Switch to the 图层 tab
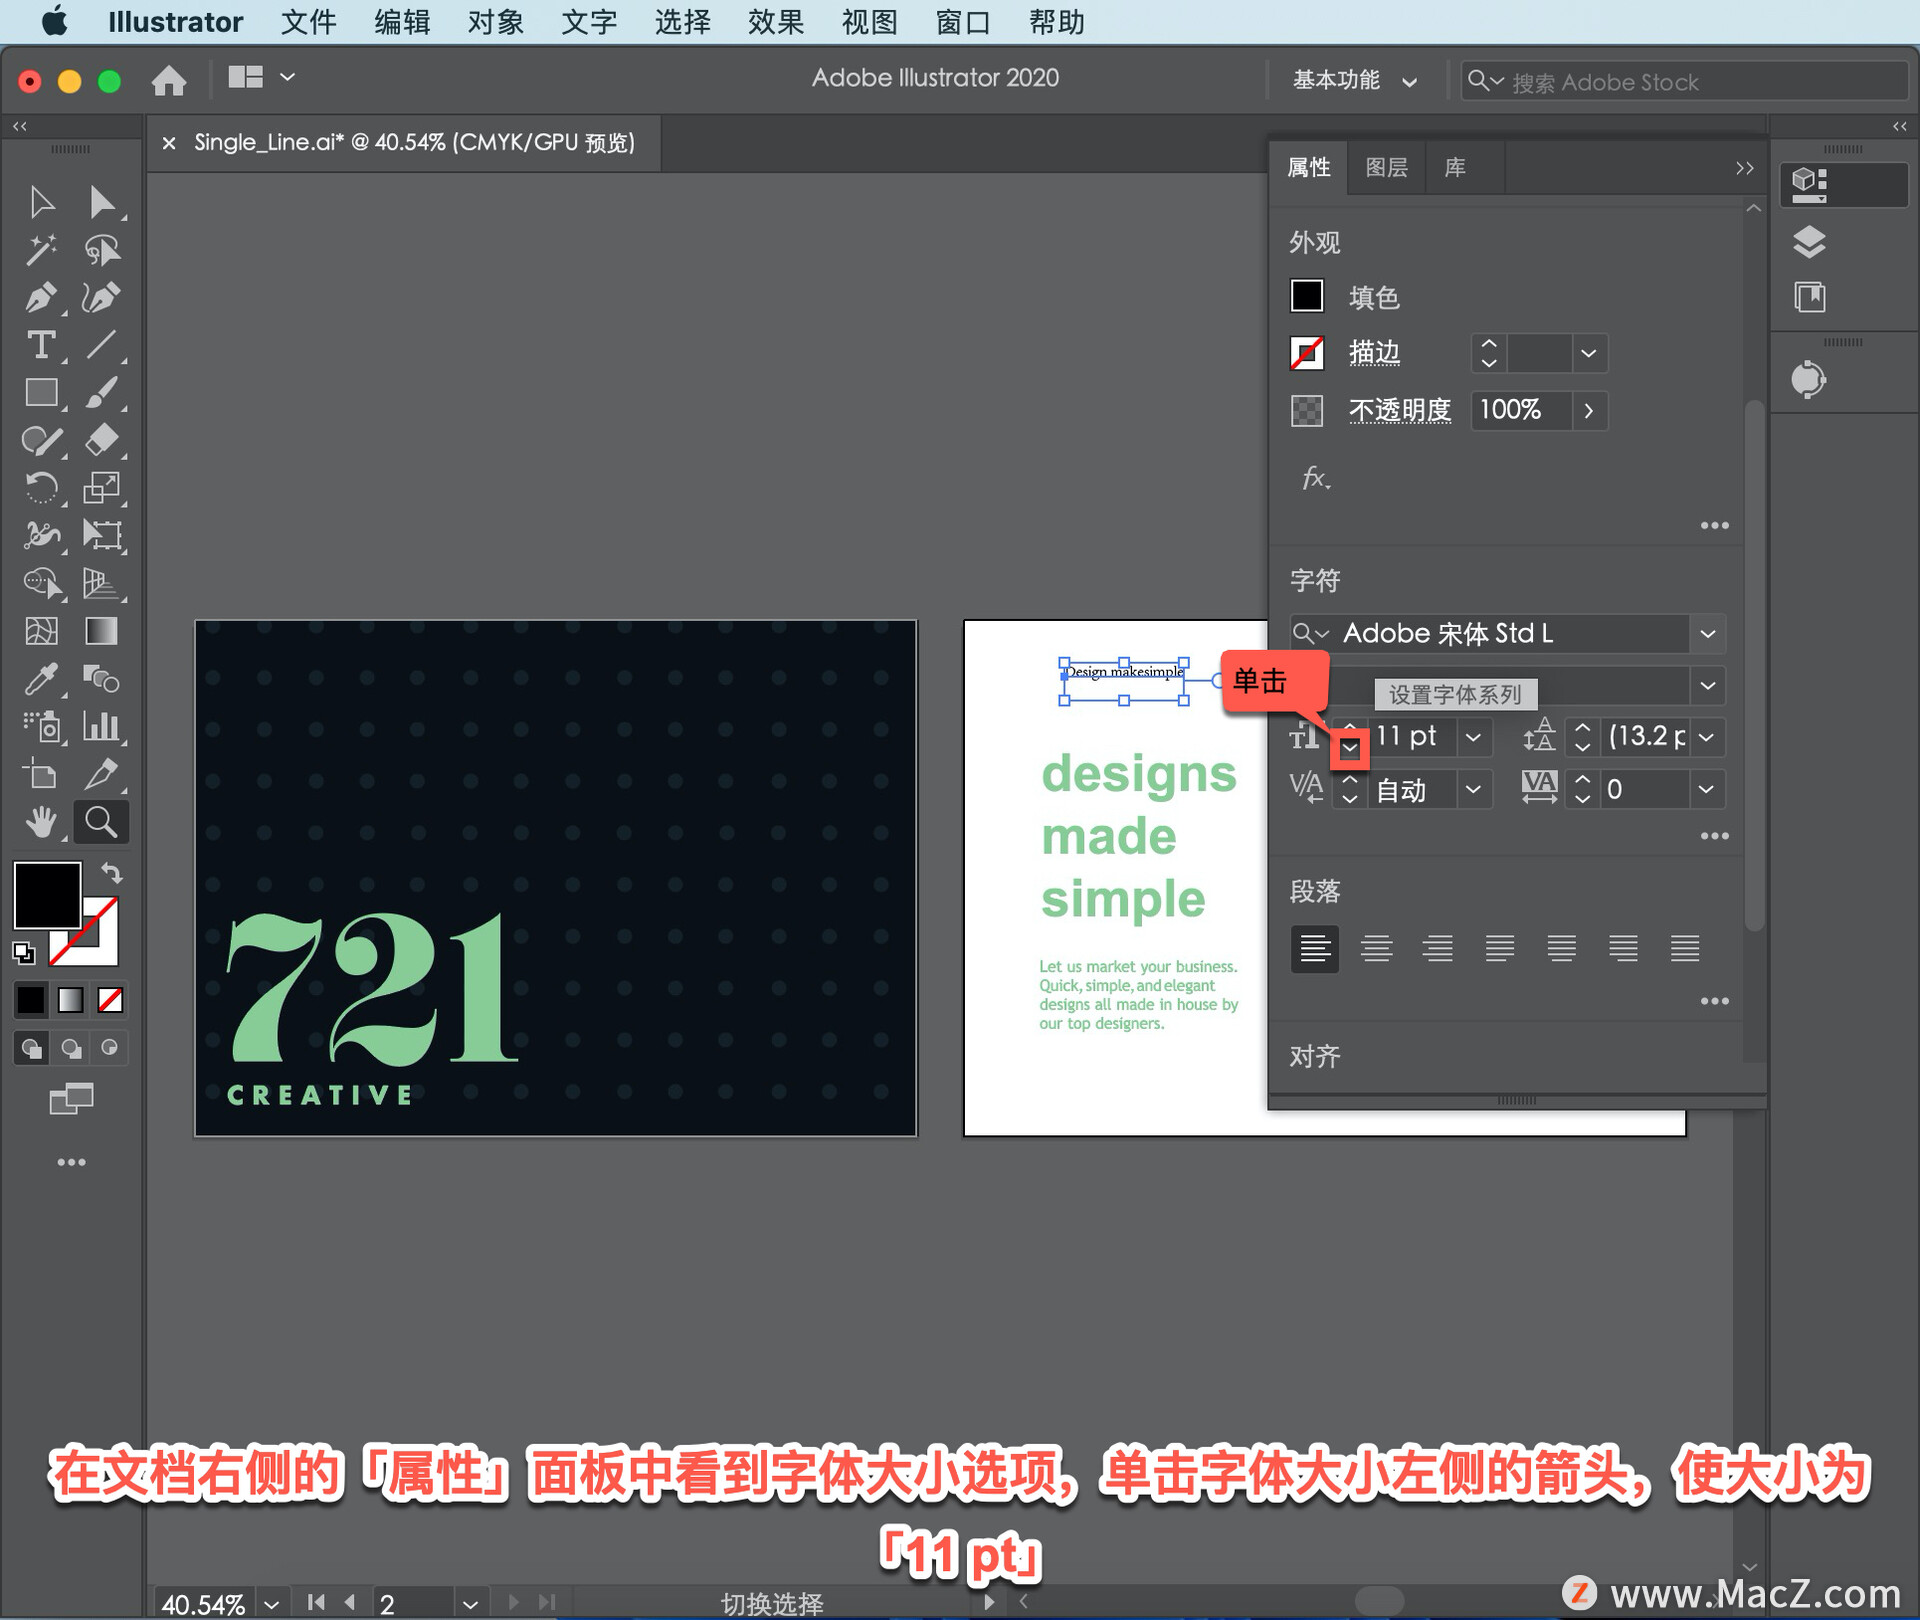Image resolution: width=1920 pixels, height=1620 pixels. tap(1386, 167)
